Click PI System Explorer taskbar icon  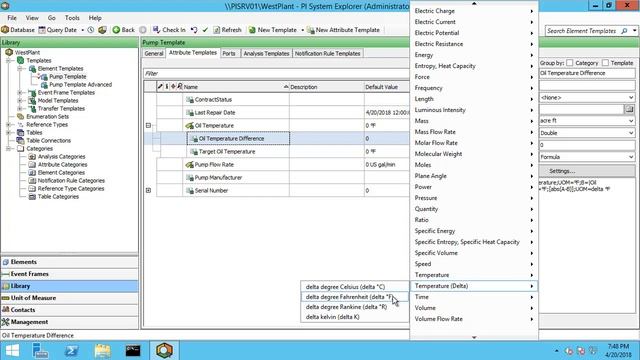click(164, 351)
